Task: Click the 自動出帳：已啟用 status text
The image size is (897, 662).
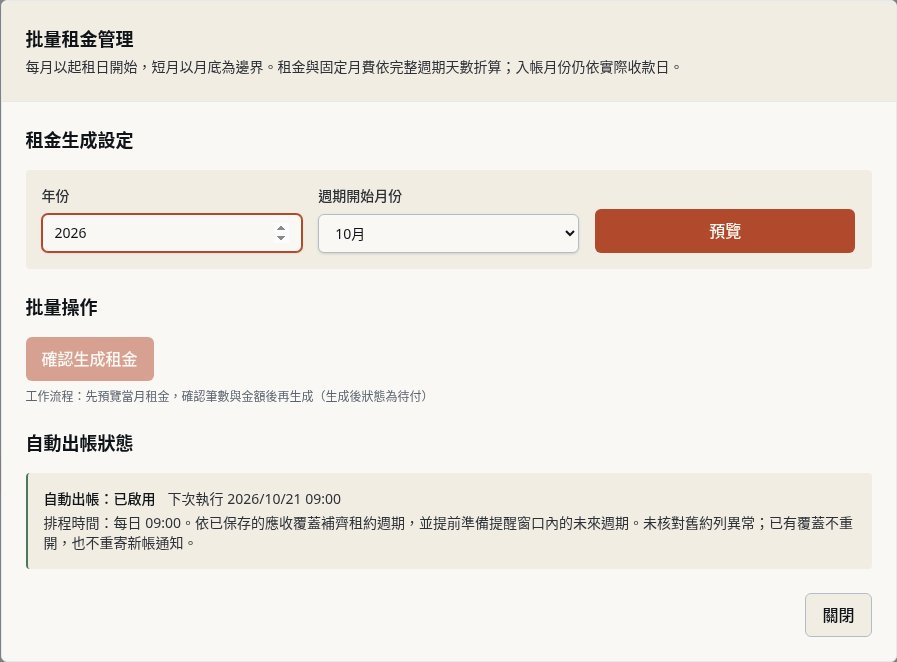Action: coord(100,499)
